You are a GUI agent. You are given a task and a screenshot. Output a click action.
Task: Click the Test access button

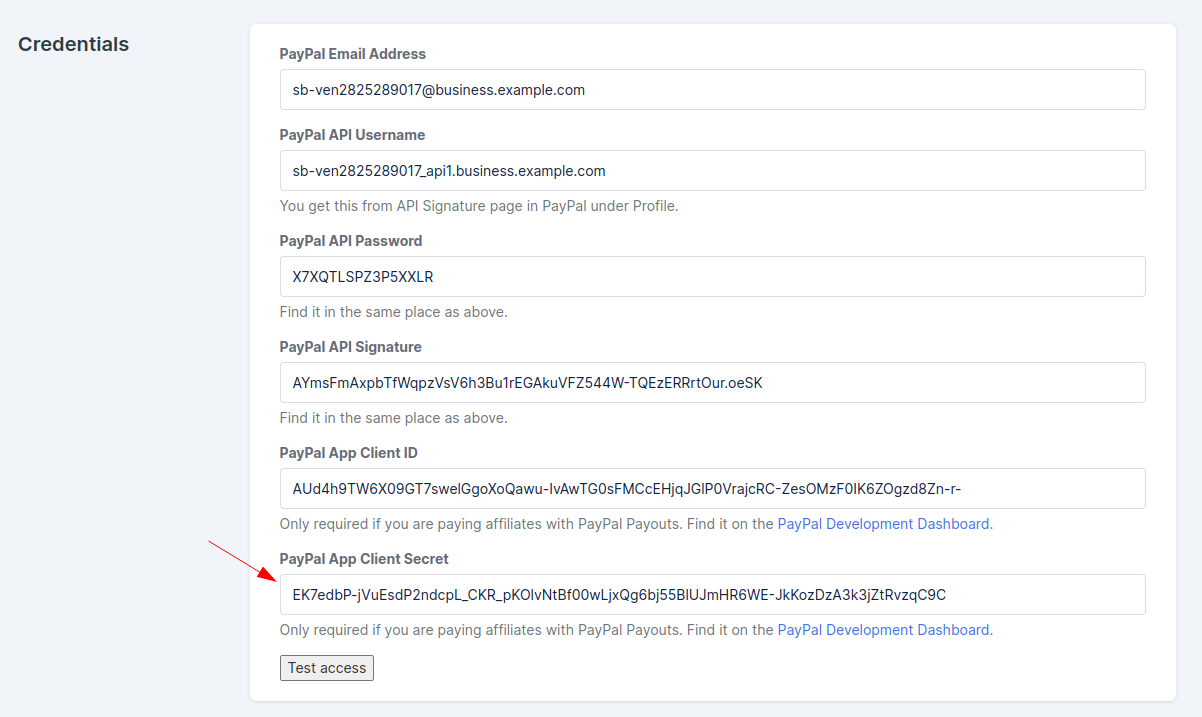point(327,668)
